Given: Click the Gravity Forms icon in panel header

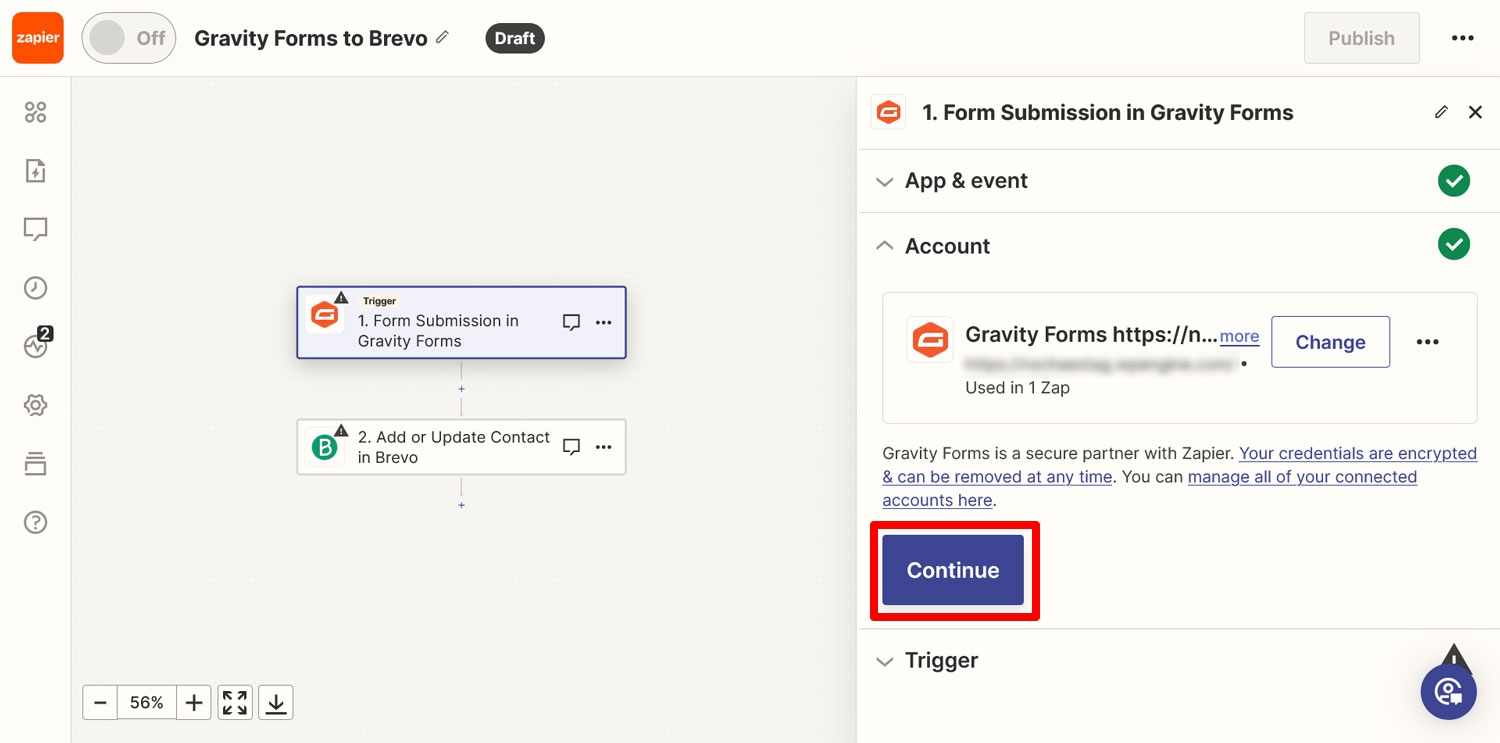Looking at the screenshot, I should coord(888,113).
